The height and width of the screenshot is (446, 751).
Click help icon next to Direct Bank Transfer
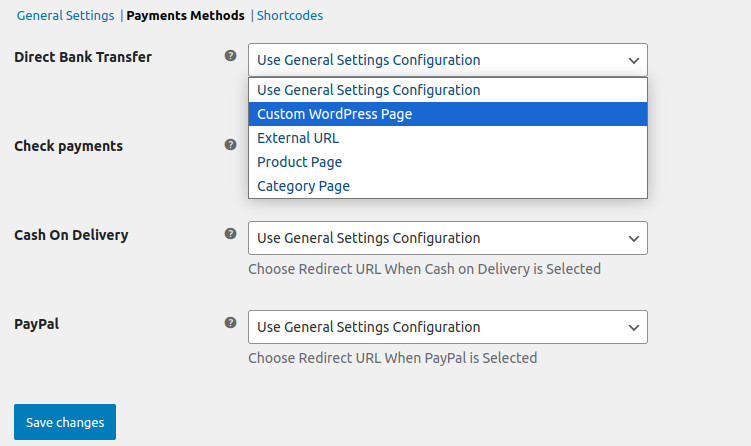231,57
